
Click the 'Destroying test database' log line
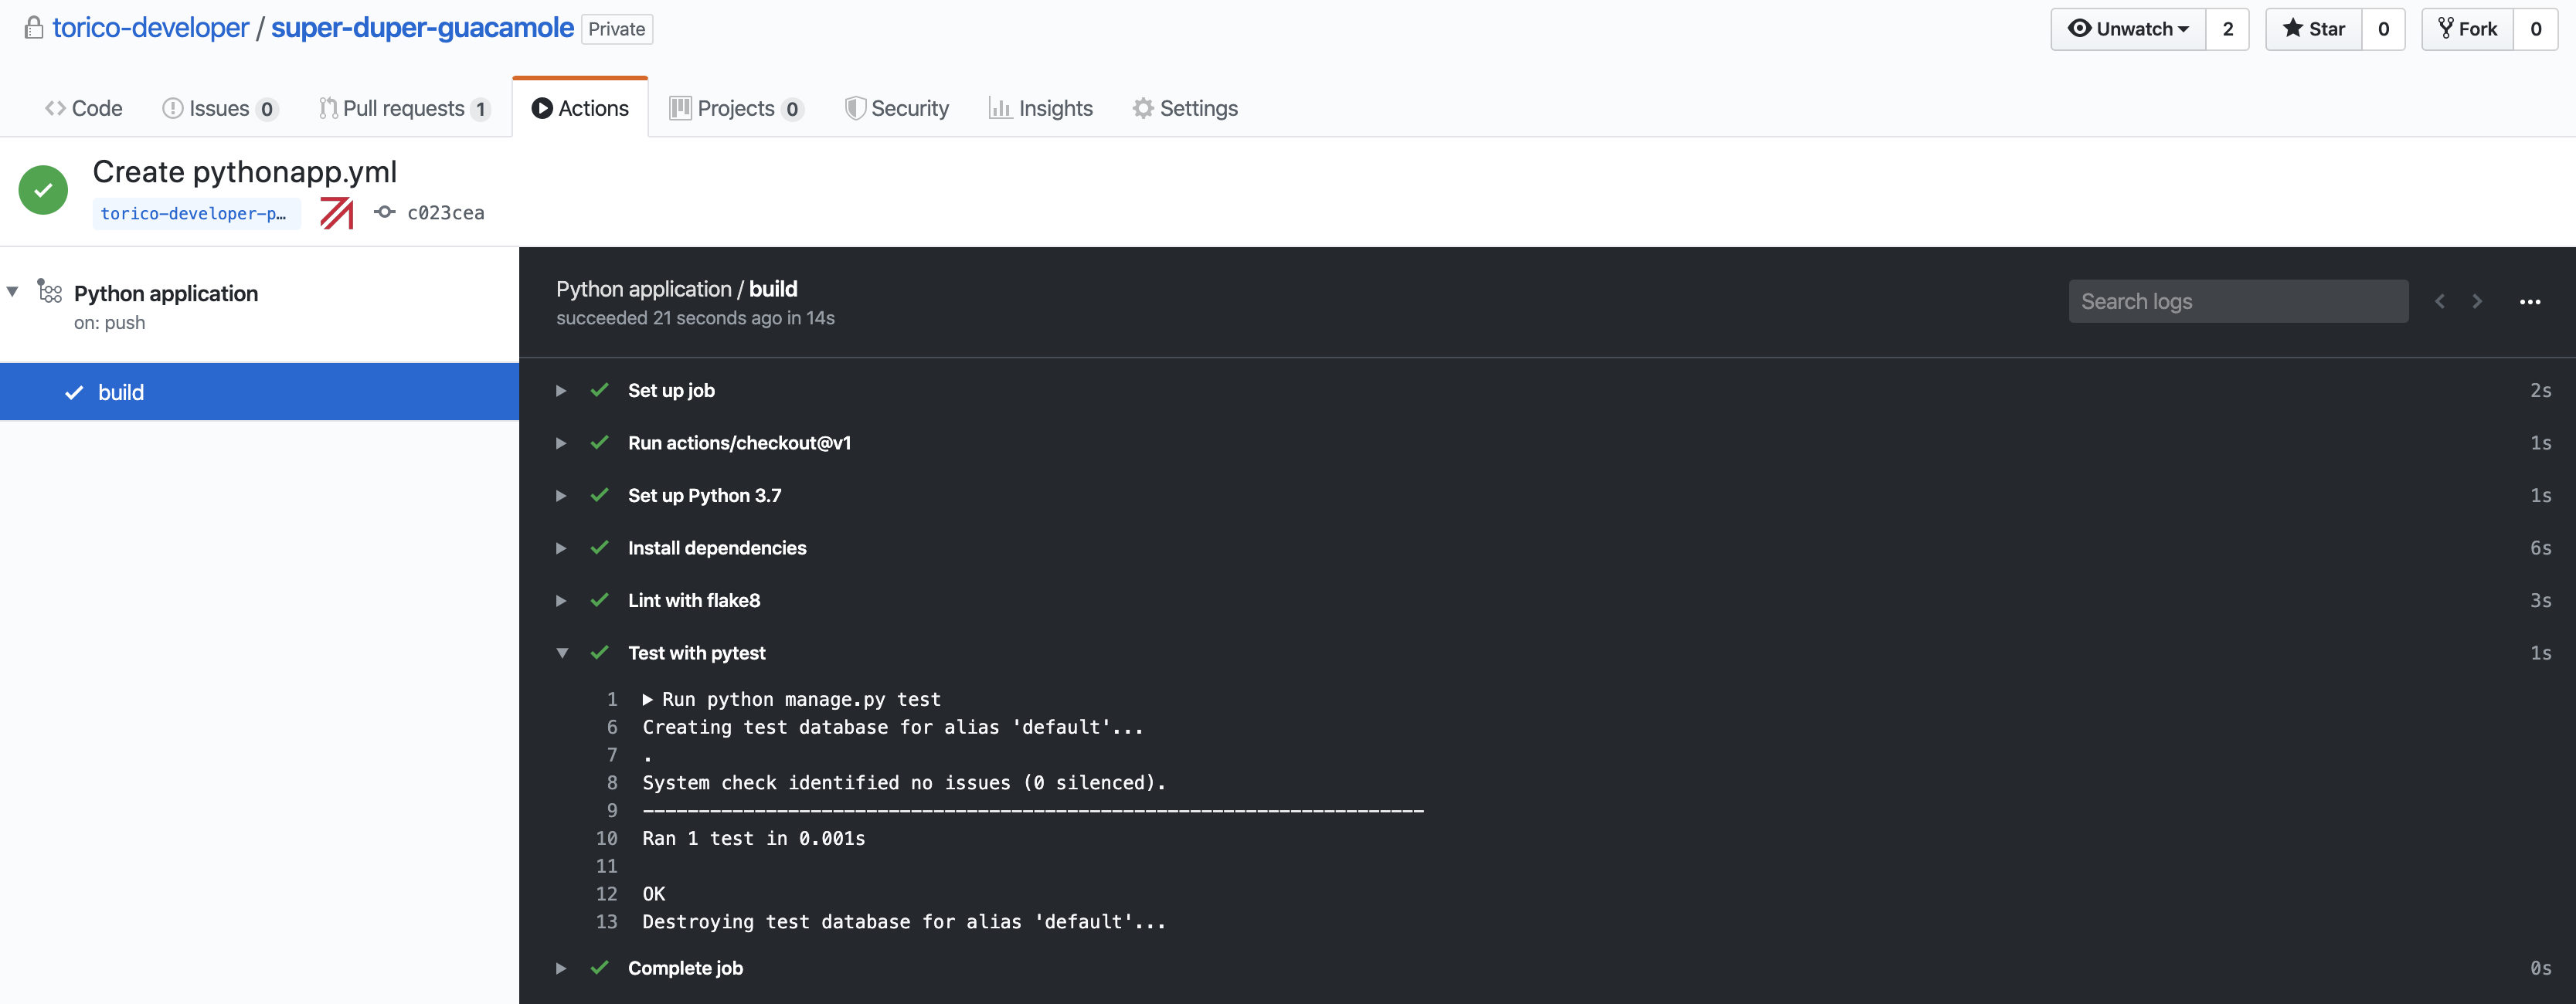tap(904, 922)
